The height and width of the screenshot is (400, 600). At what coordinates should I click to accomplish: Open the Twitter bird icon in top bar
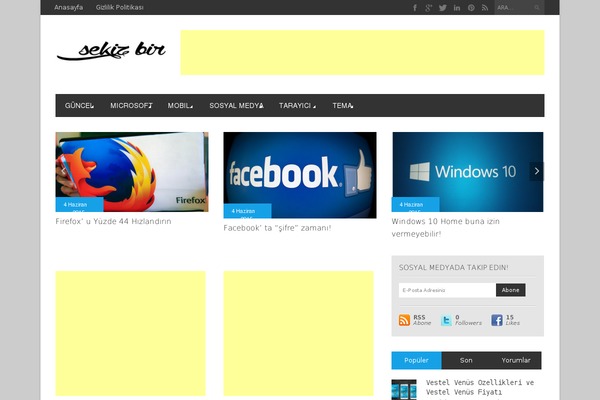tap(443, 8)
